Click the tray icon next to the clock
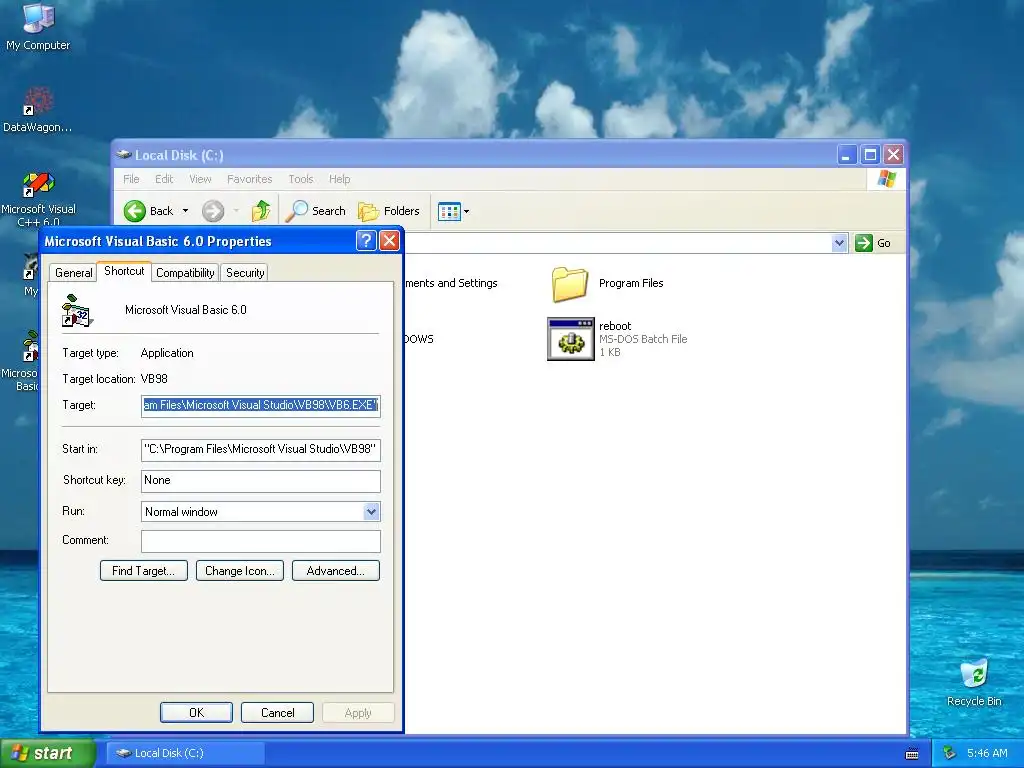Viewport: 1024px width, 768px height. 950,753
